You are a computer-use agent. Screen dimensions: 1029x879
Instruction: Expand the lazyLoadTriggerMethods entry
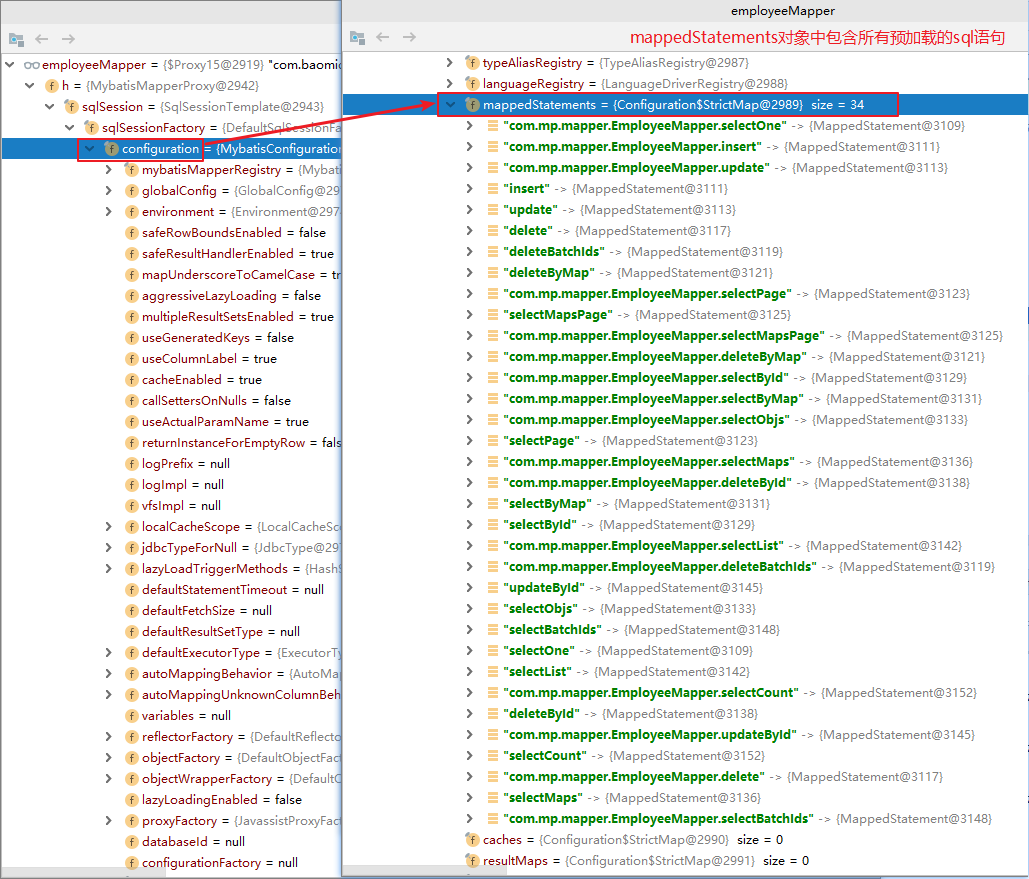point(109,568)
